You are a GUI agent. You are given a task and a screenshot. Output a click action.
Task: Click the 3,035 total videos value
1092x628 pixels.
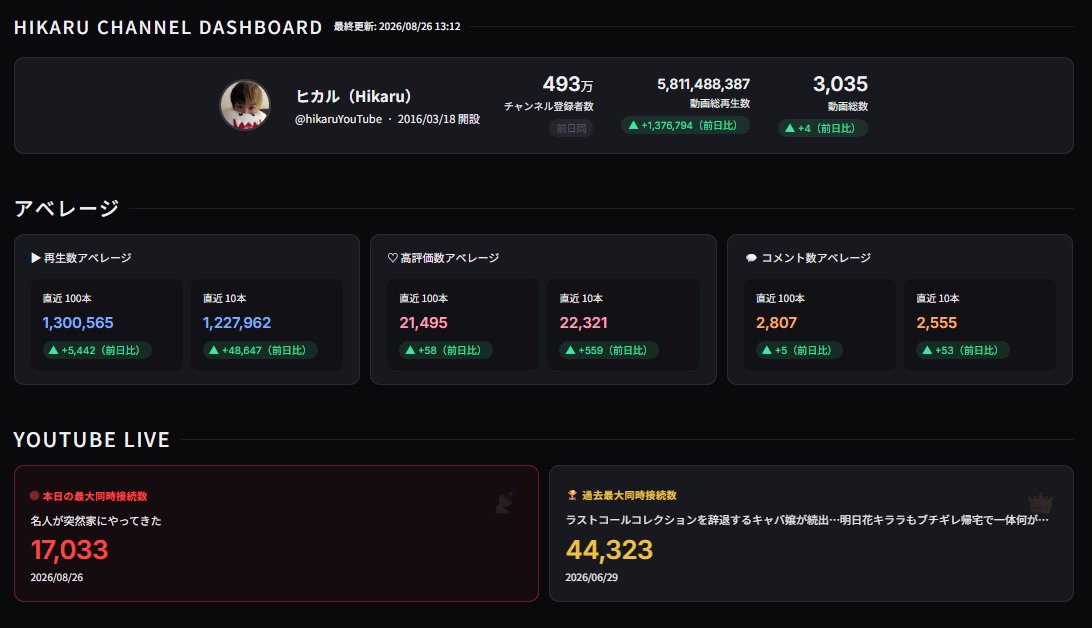(x=840, y=84)
